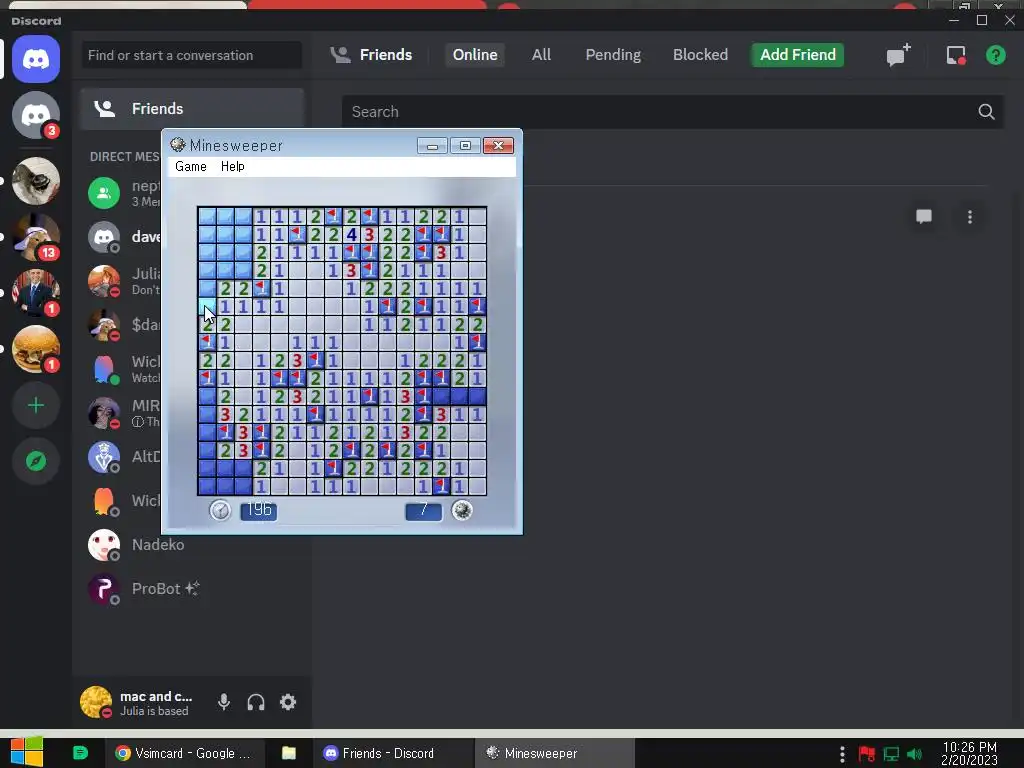Toggle microphone mute in user panel
Viewport: 1024px width, 768px height.
click(x=223, y=702)
